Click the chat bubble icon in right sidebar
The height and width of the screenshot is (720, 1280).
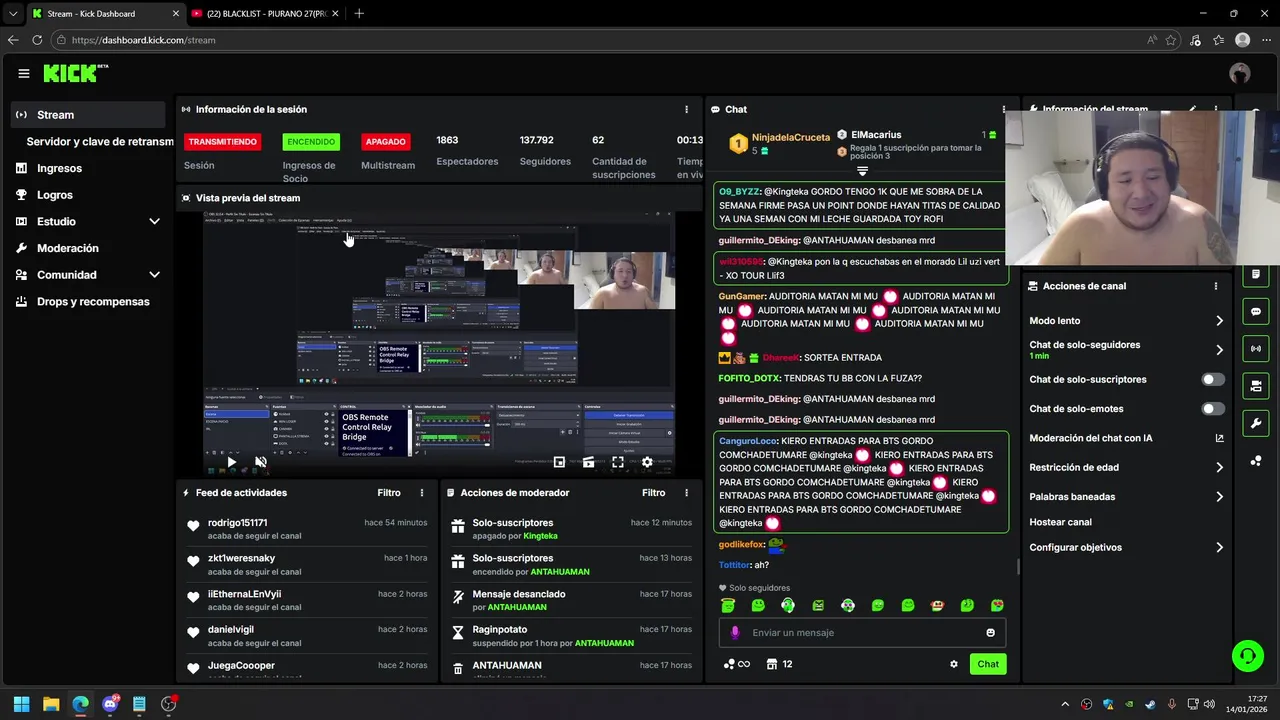pyautogui.click(x=1256, y=312)
